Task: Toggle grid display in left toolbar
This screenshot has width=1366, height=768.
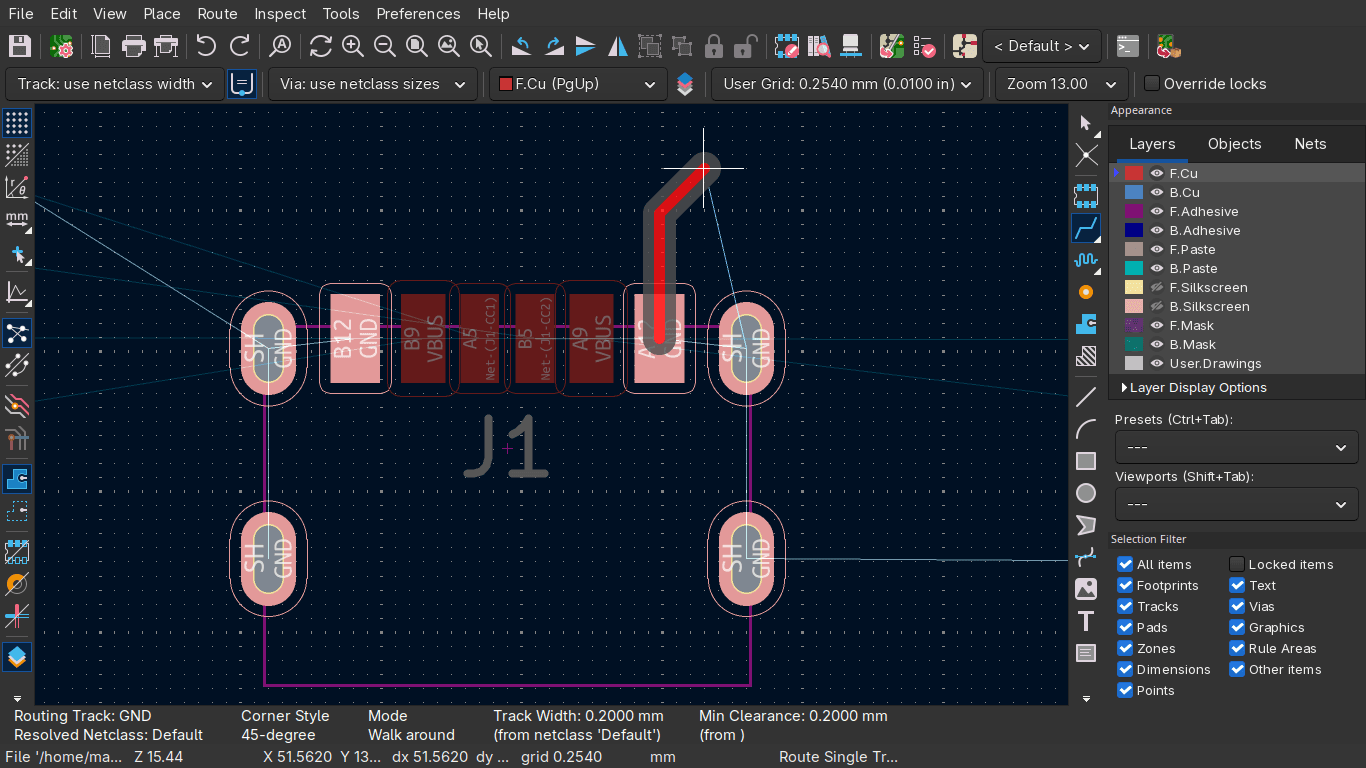Action: click(17, 123)
